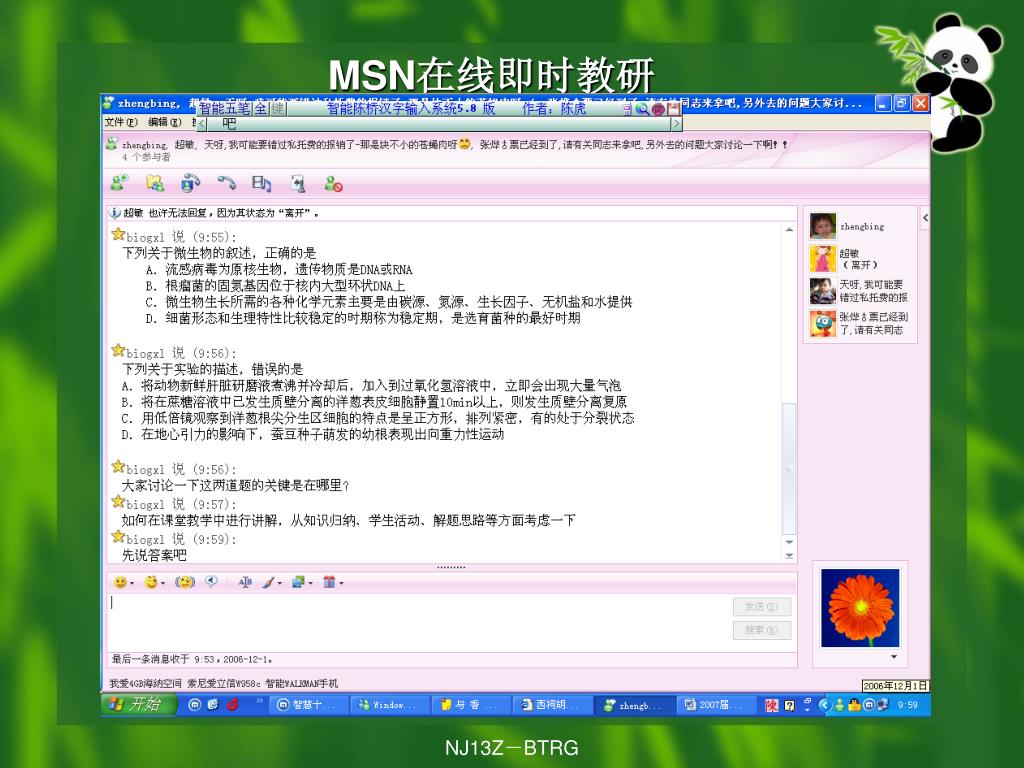Open dropdown under the flower display picture
Image resolution: width=1024 pixels, height=768 pixels.
tap(894, 657)
